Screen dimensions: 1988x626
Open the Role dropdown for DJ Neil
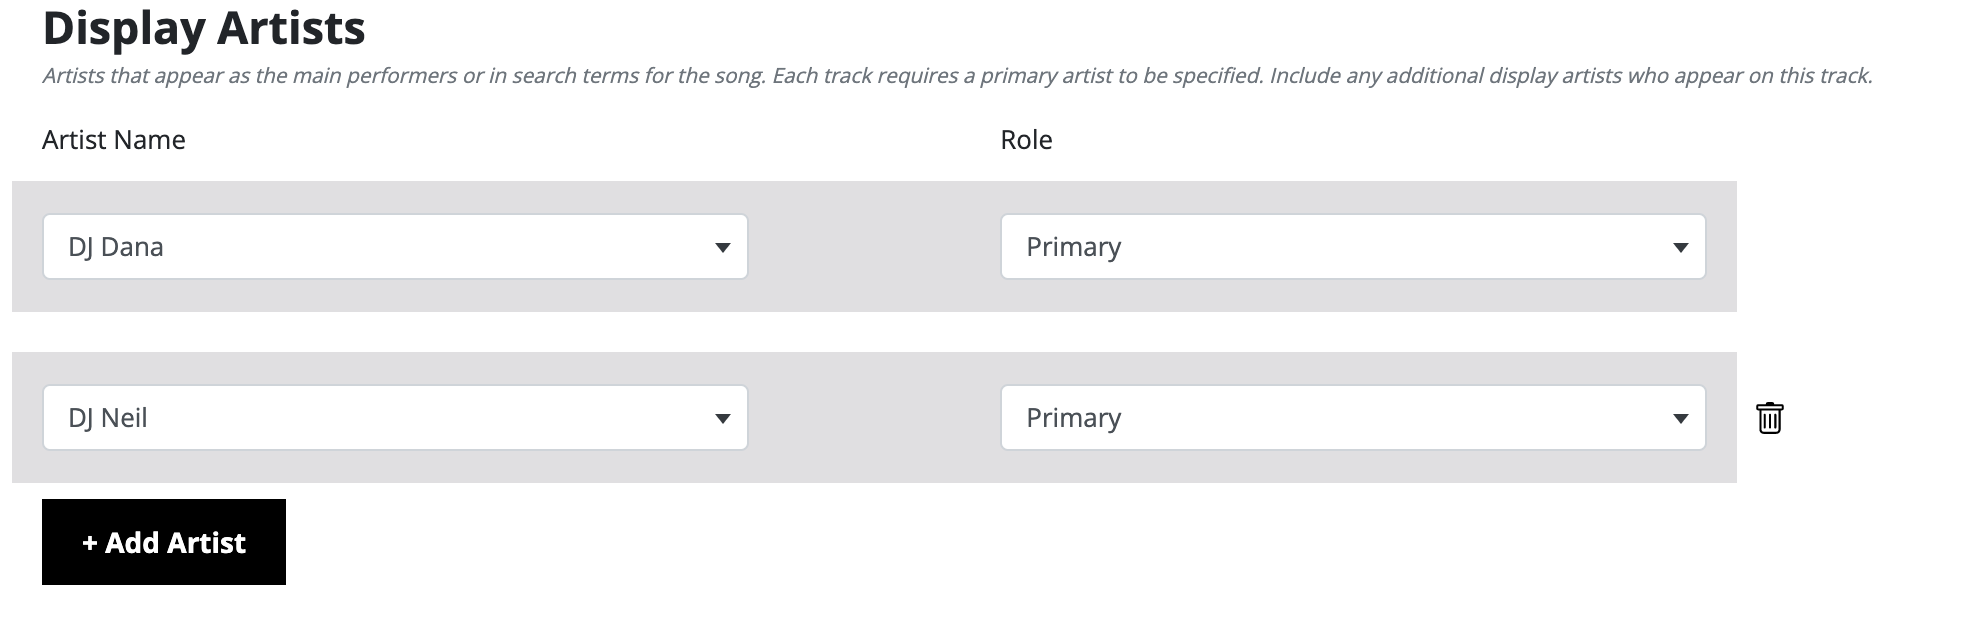[x=1353, y=418]
